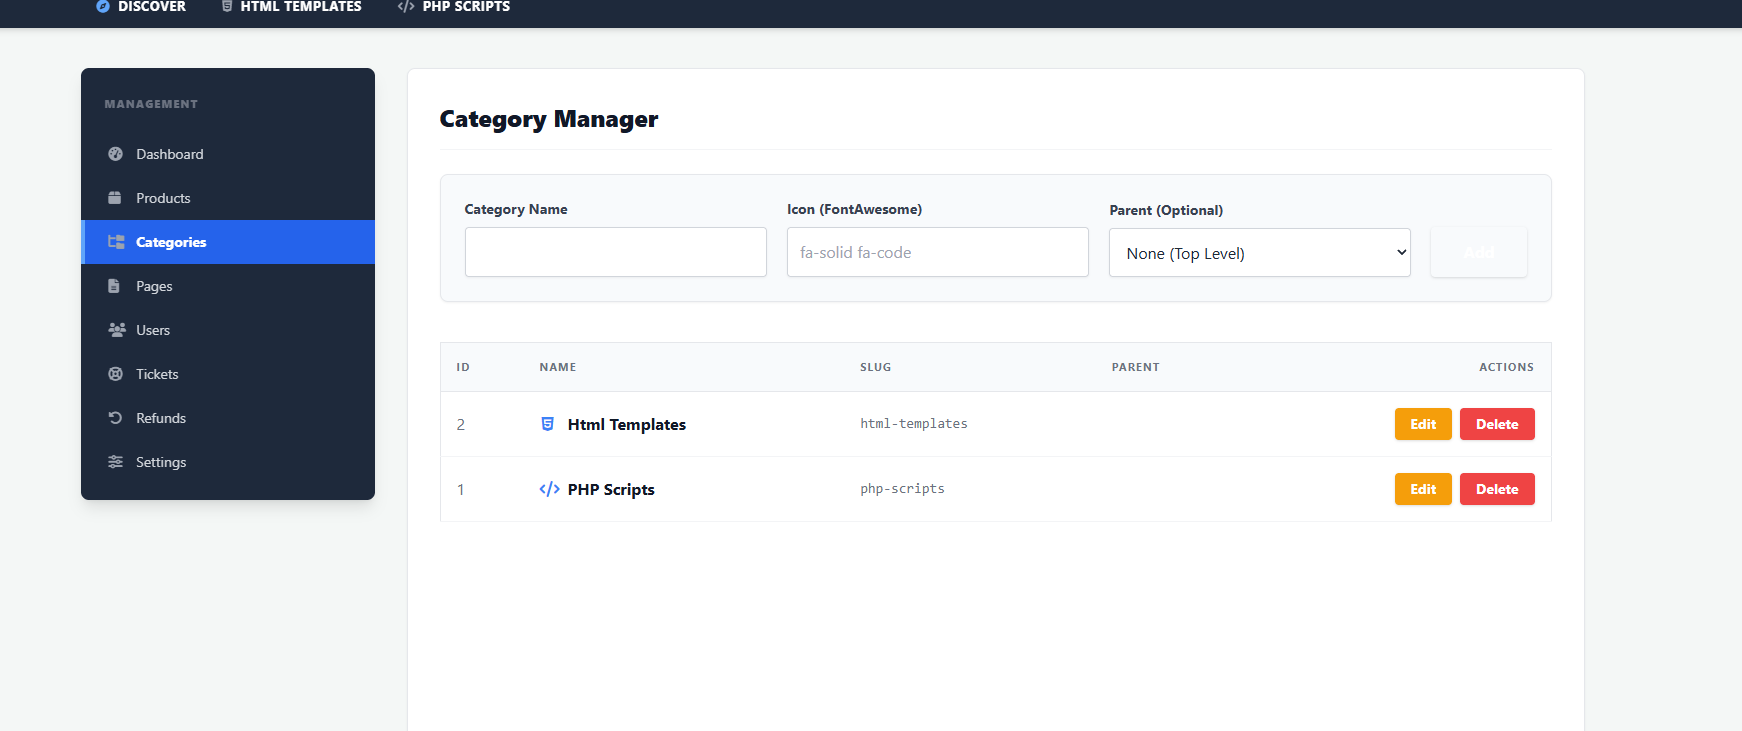This screenshot has height=731, width=1742.
Task: Click the Tickets lifebuoy icon in sidebar
Action: pos(116,374)
